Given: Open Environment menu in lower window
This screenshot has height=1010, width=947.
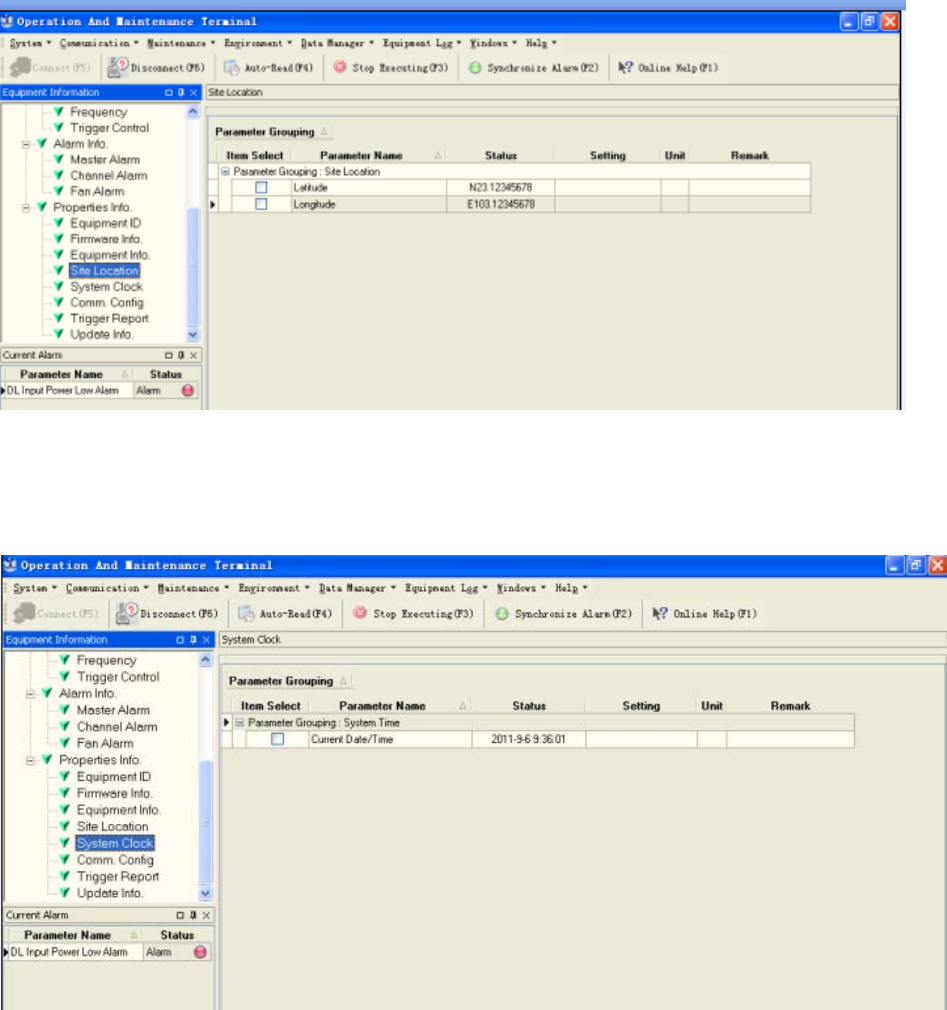Looking at the screenshot, I should pos(273,588).
